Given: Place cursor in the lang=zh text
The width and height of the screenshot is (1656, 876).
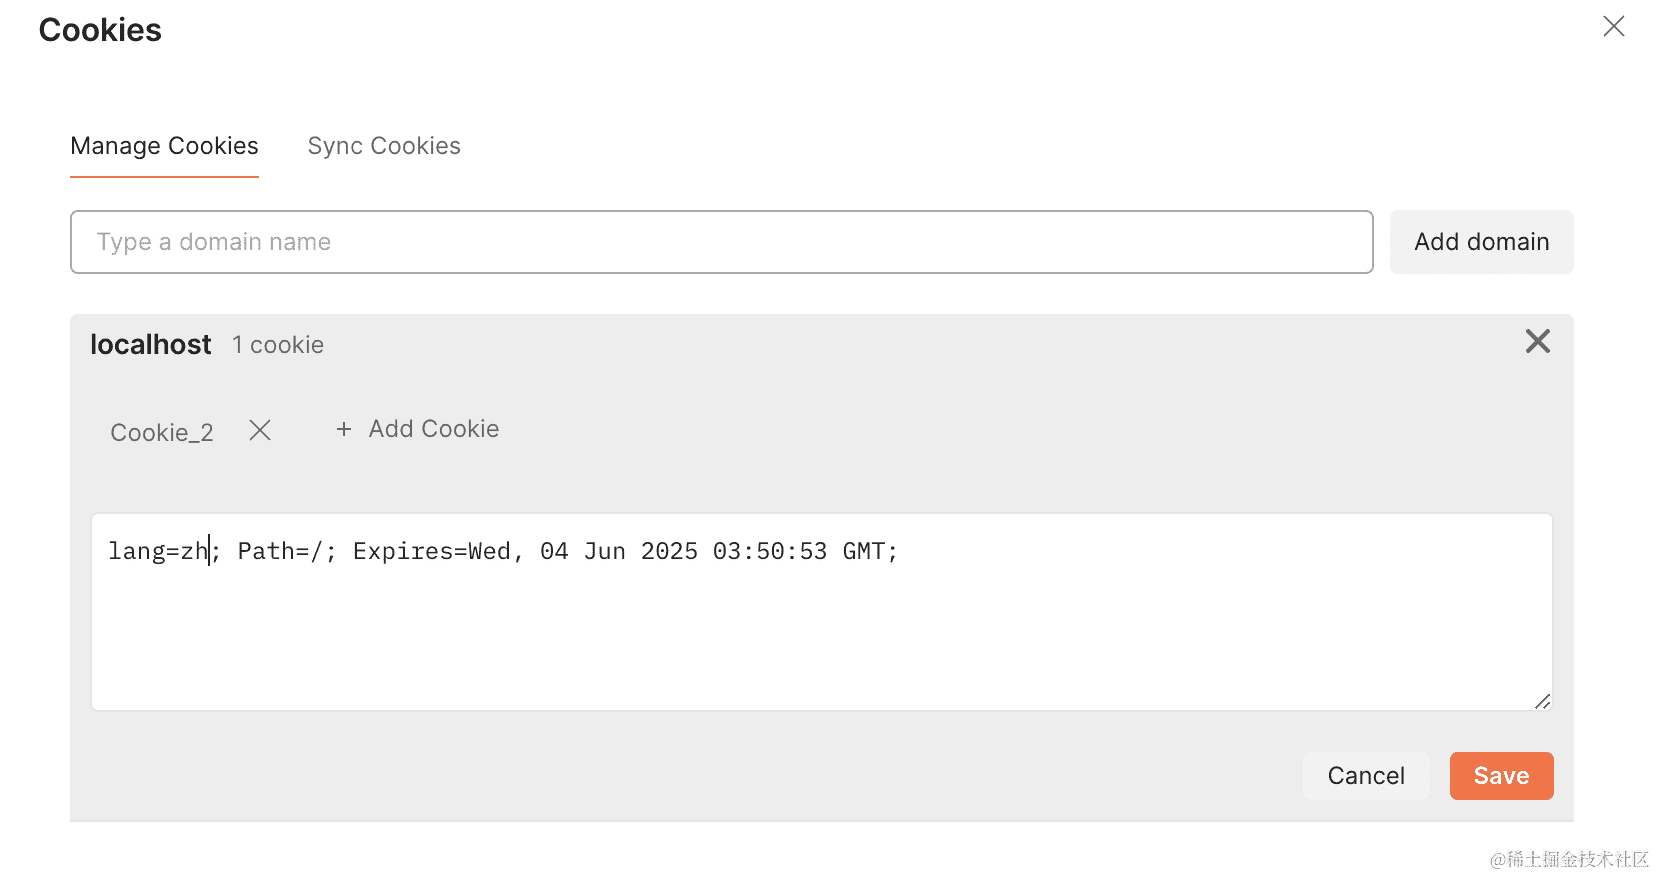Looking at the screenshot, I should (158, 551).
